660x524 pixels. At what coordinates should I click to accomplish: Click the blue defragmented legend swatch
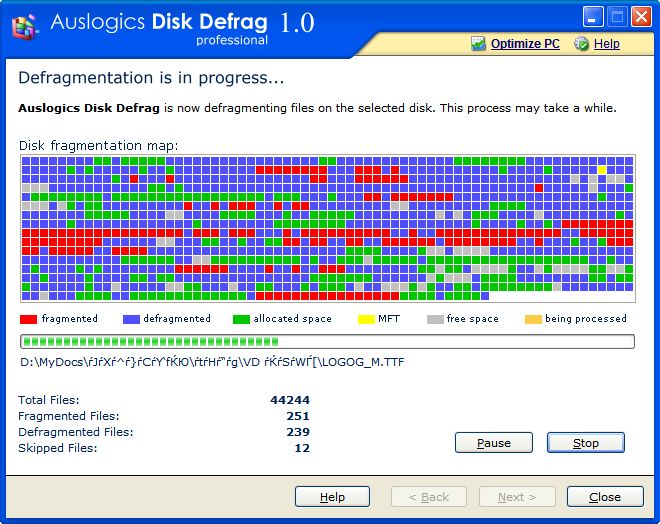[131, 319]
